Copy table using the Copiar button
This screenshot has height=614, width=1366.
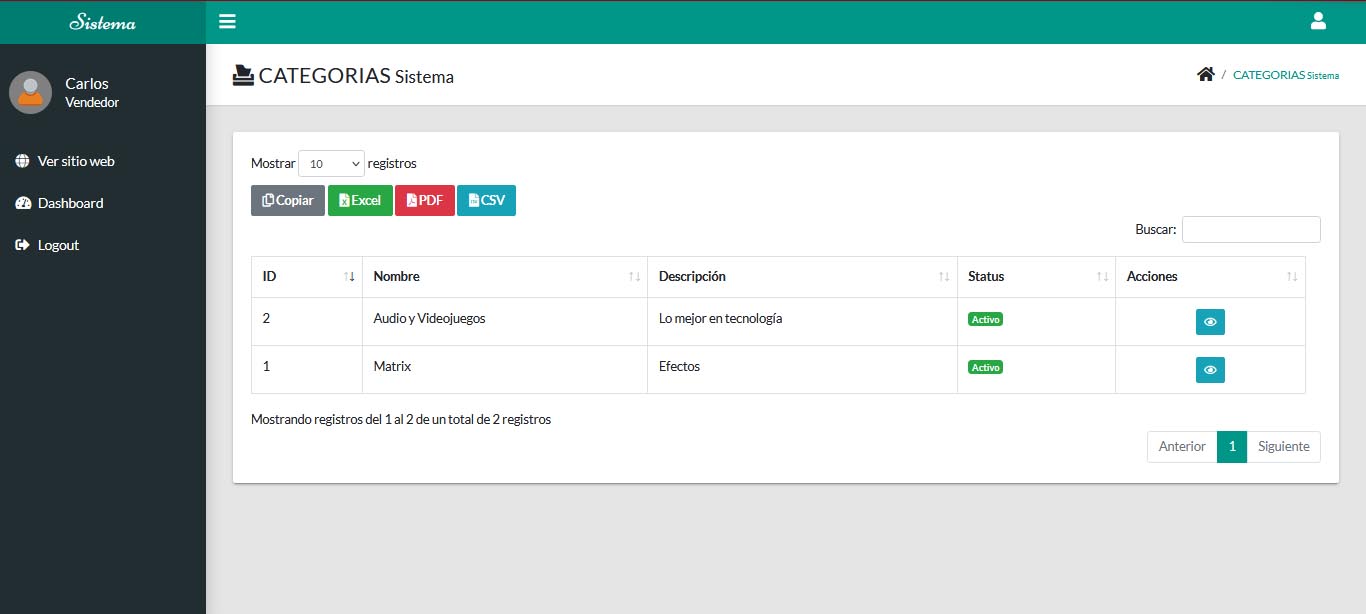coord(288,201)
